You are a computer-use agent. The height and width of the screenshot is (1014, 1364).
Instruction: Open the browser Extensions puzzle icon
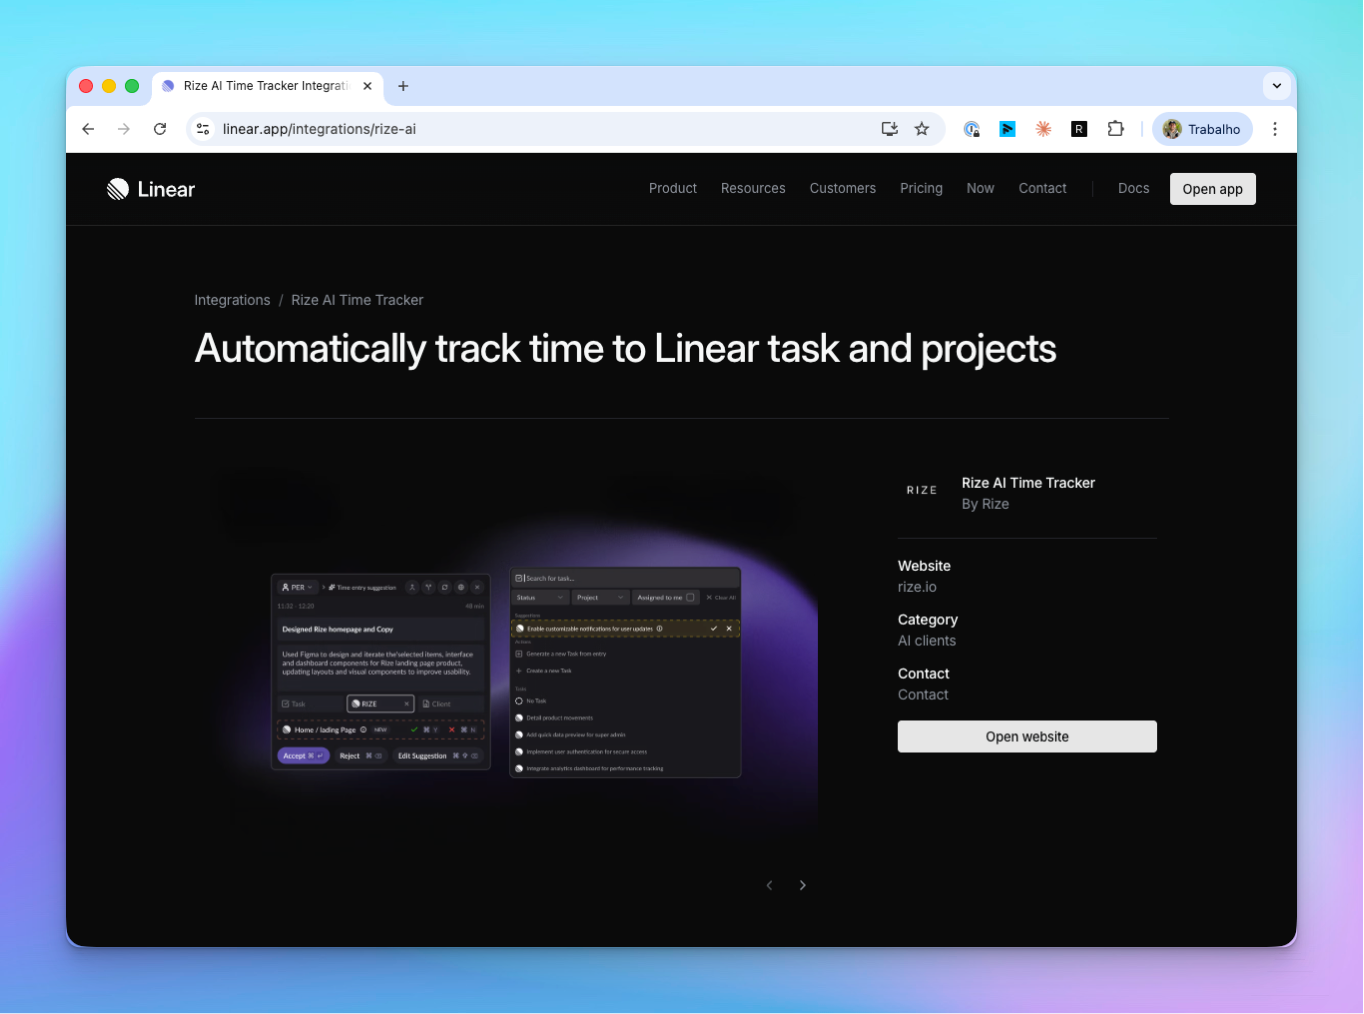pyautogui.click(x=1115, y=129)
